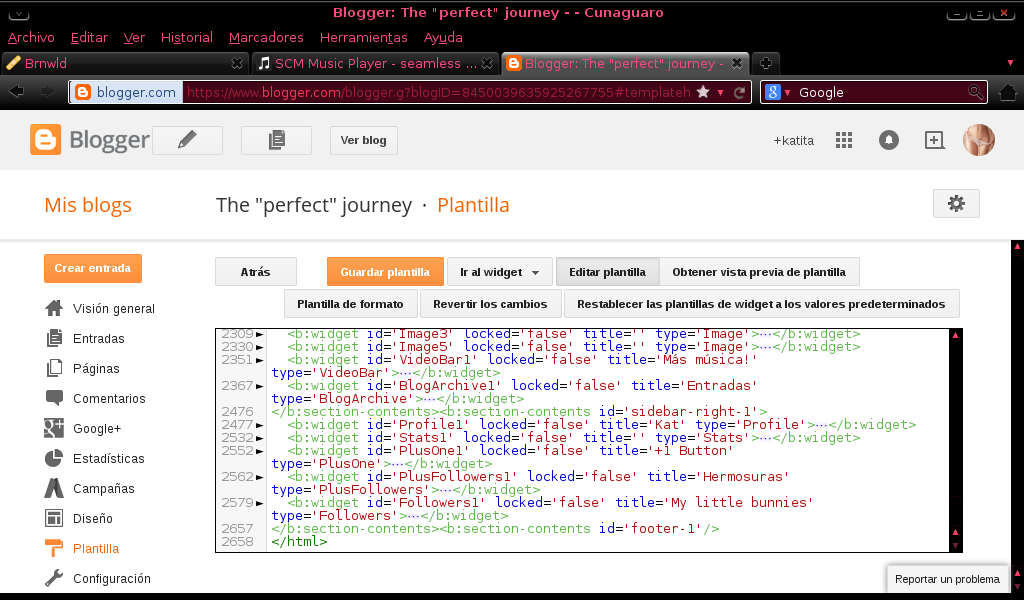Image resolution: width=1024 pixels, height=600 pixels.
Task: Open the tab list dropdown arrow
Action: [x=1010, y=63]
